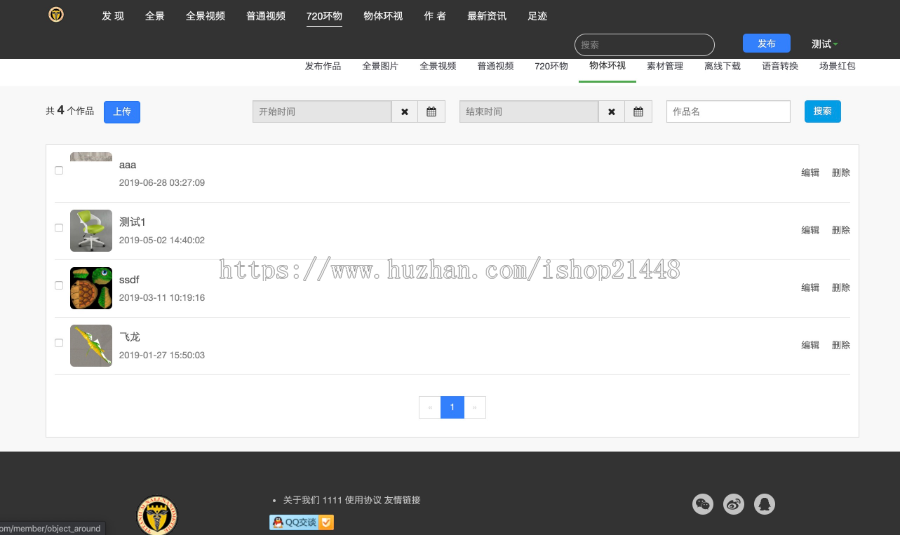Open the end time calendar picker icon

(x=638, y=112)
